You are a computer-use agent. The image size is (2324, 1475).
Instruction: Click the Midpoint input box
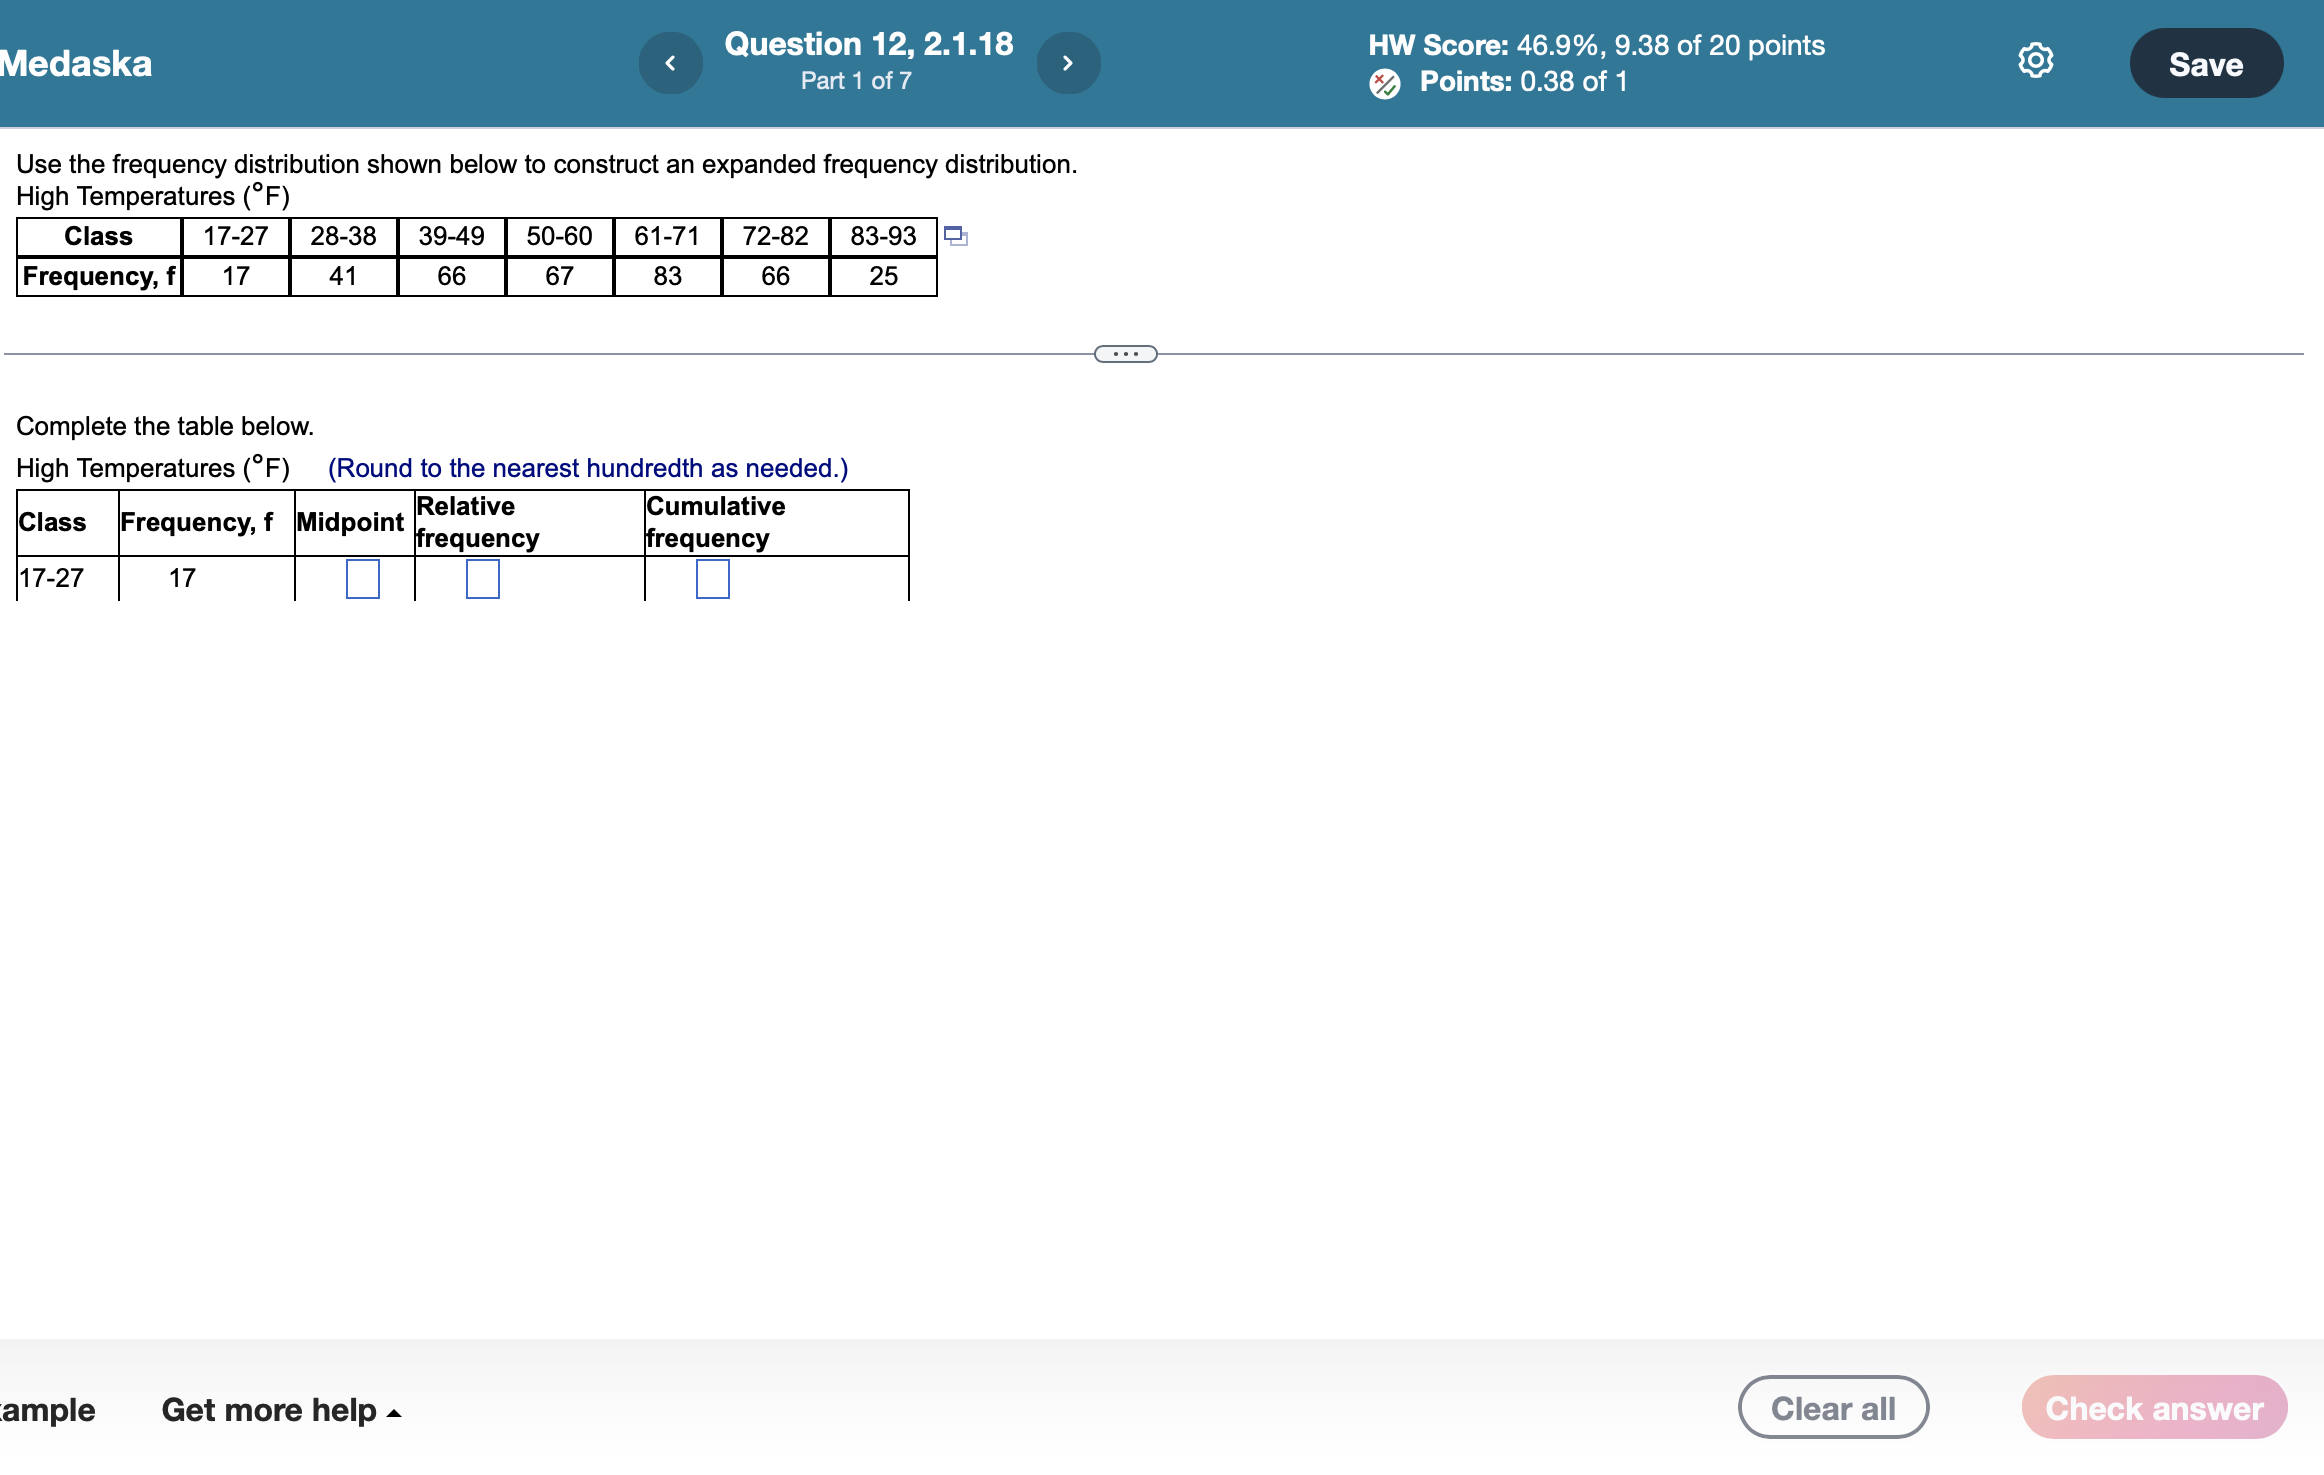point(362,579)
